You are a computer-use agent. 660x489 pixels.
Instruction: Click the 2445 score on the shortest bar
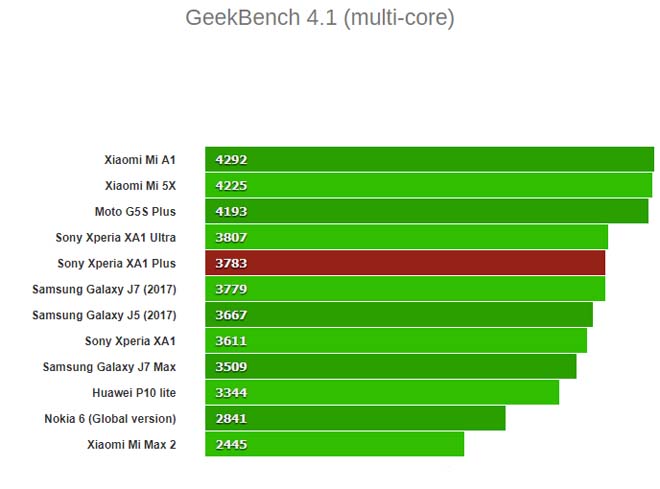pyautogui.click(x=230, y=444)
